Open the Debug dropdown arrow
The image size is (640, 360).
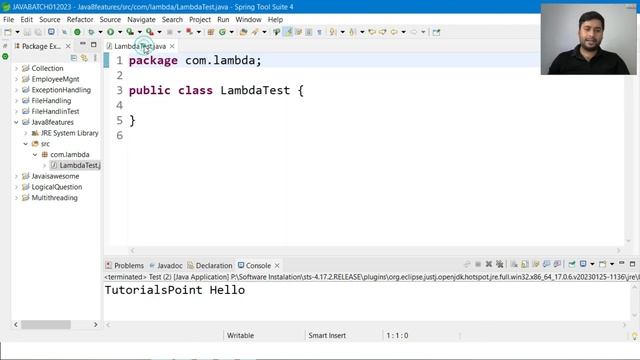pos(100,32)
